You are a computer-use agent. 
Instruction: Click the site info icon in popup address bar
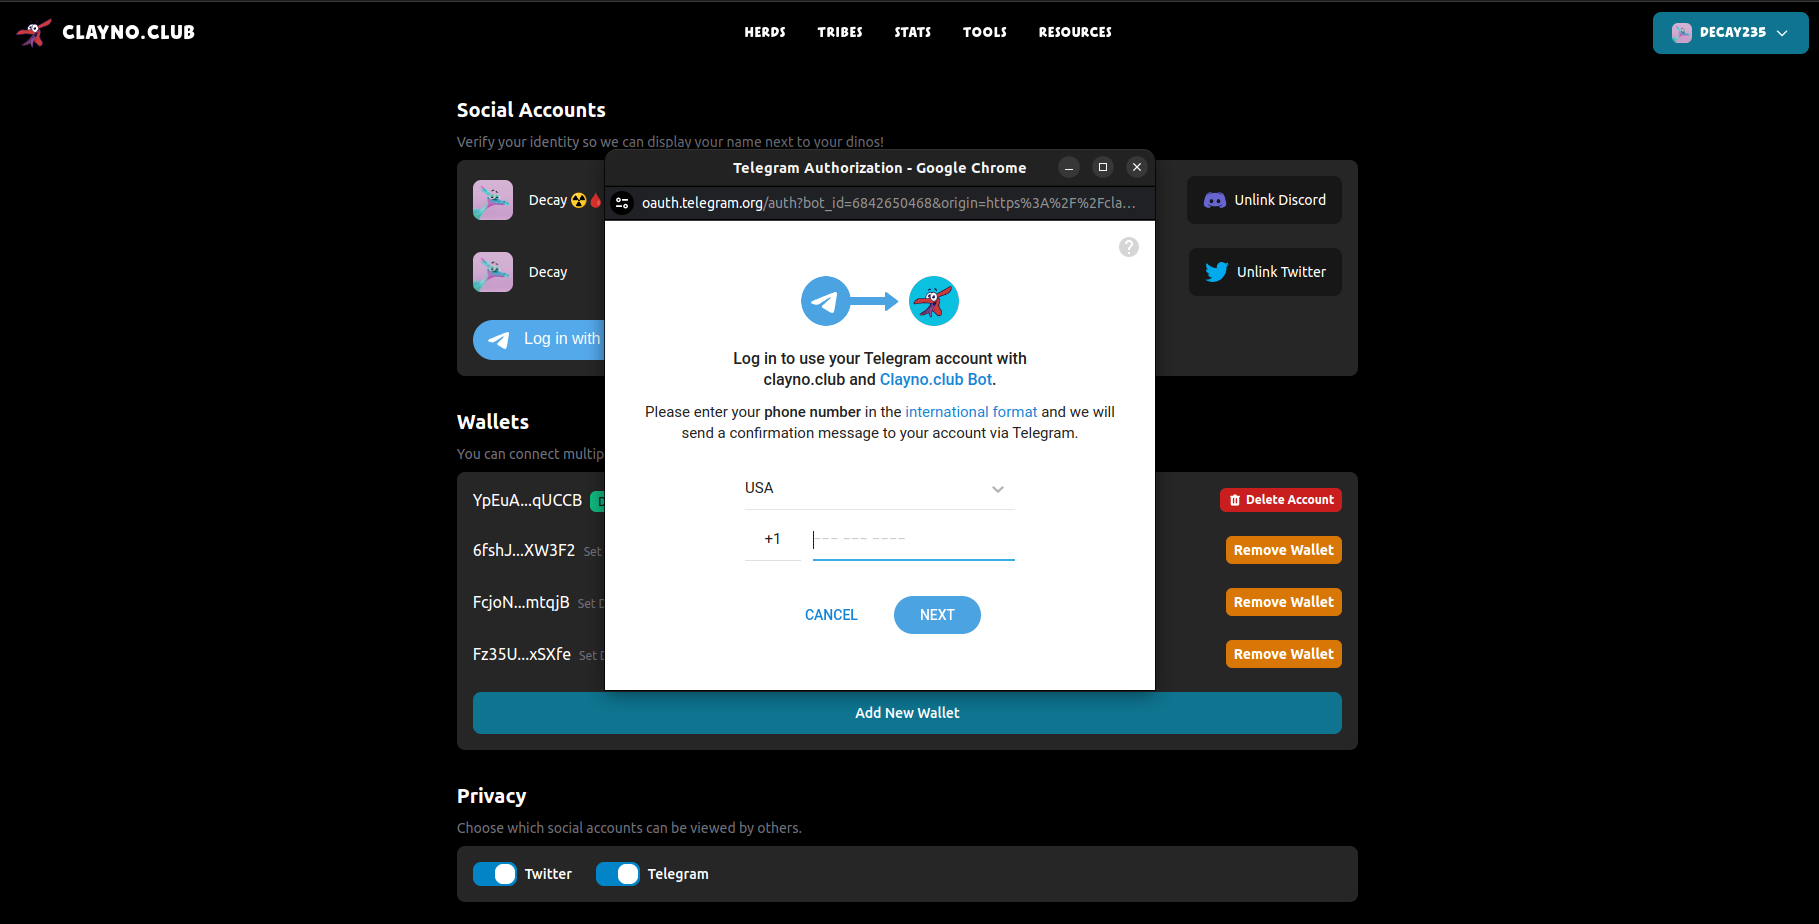(x=622, y=203)
